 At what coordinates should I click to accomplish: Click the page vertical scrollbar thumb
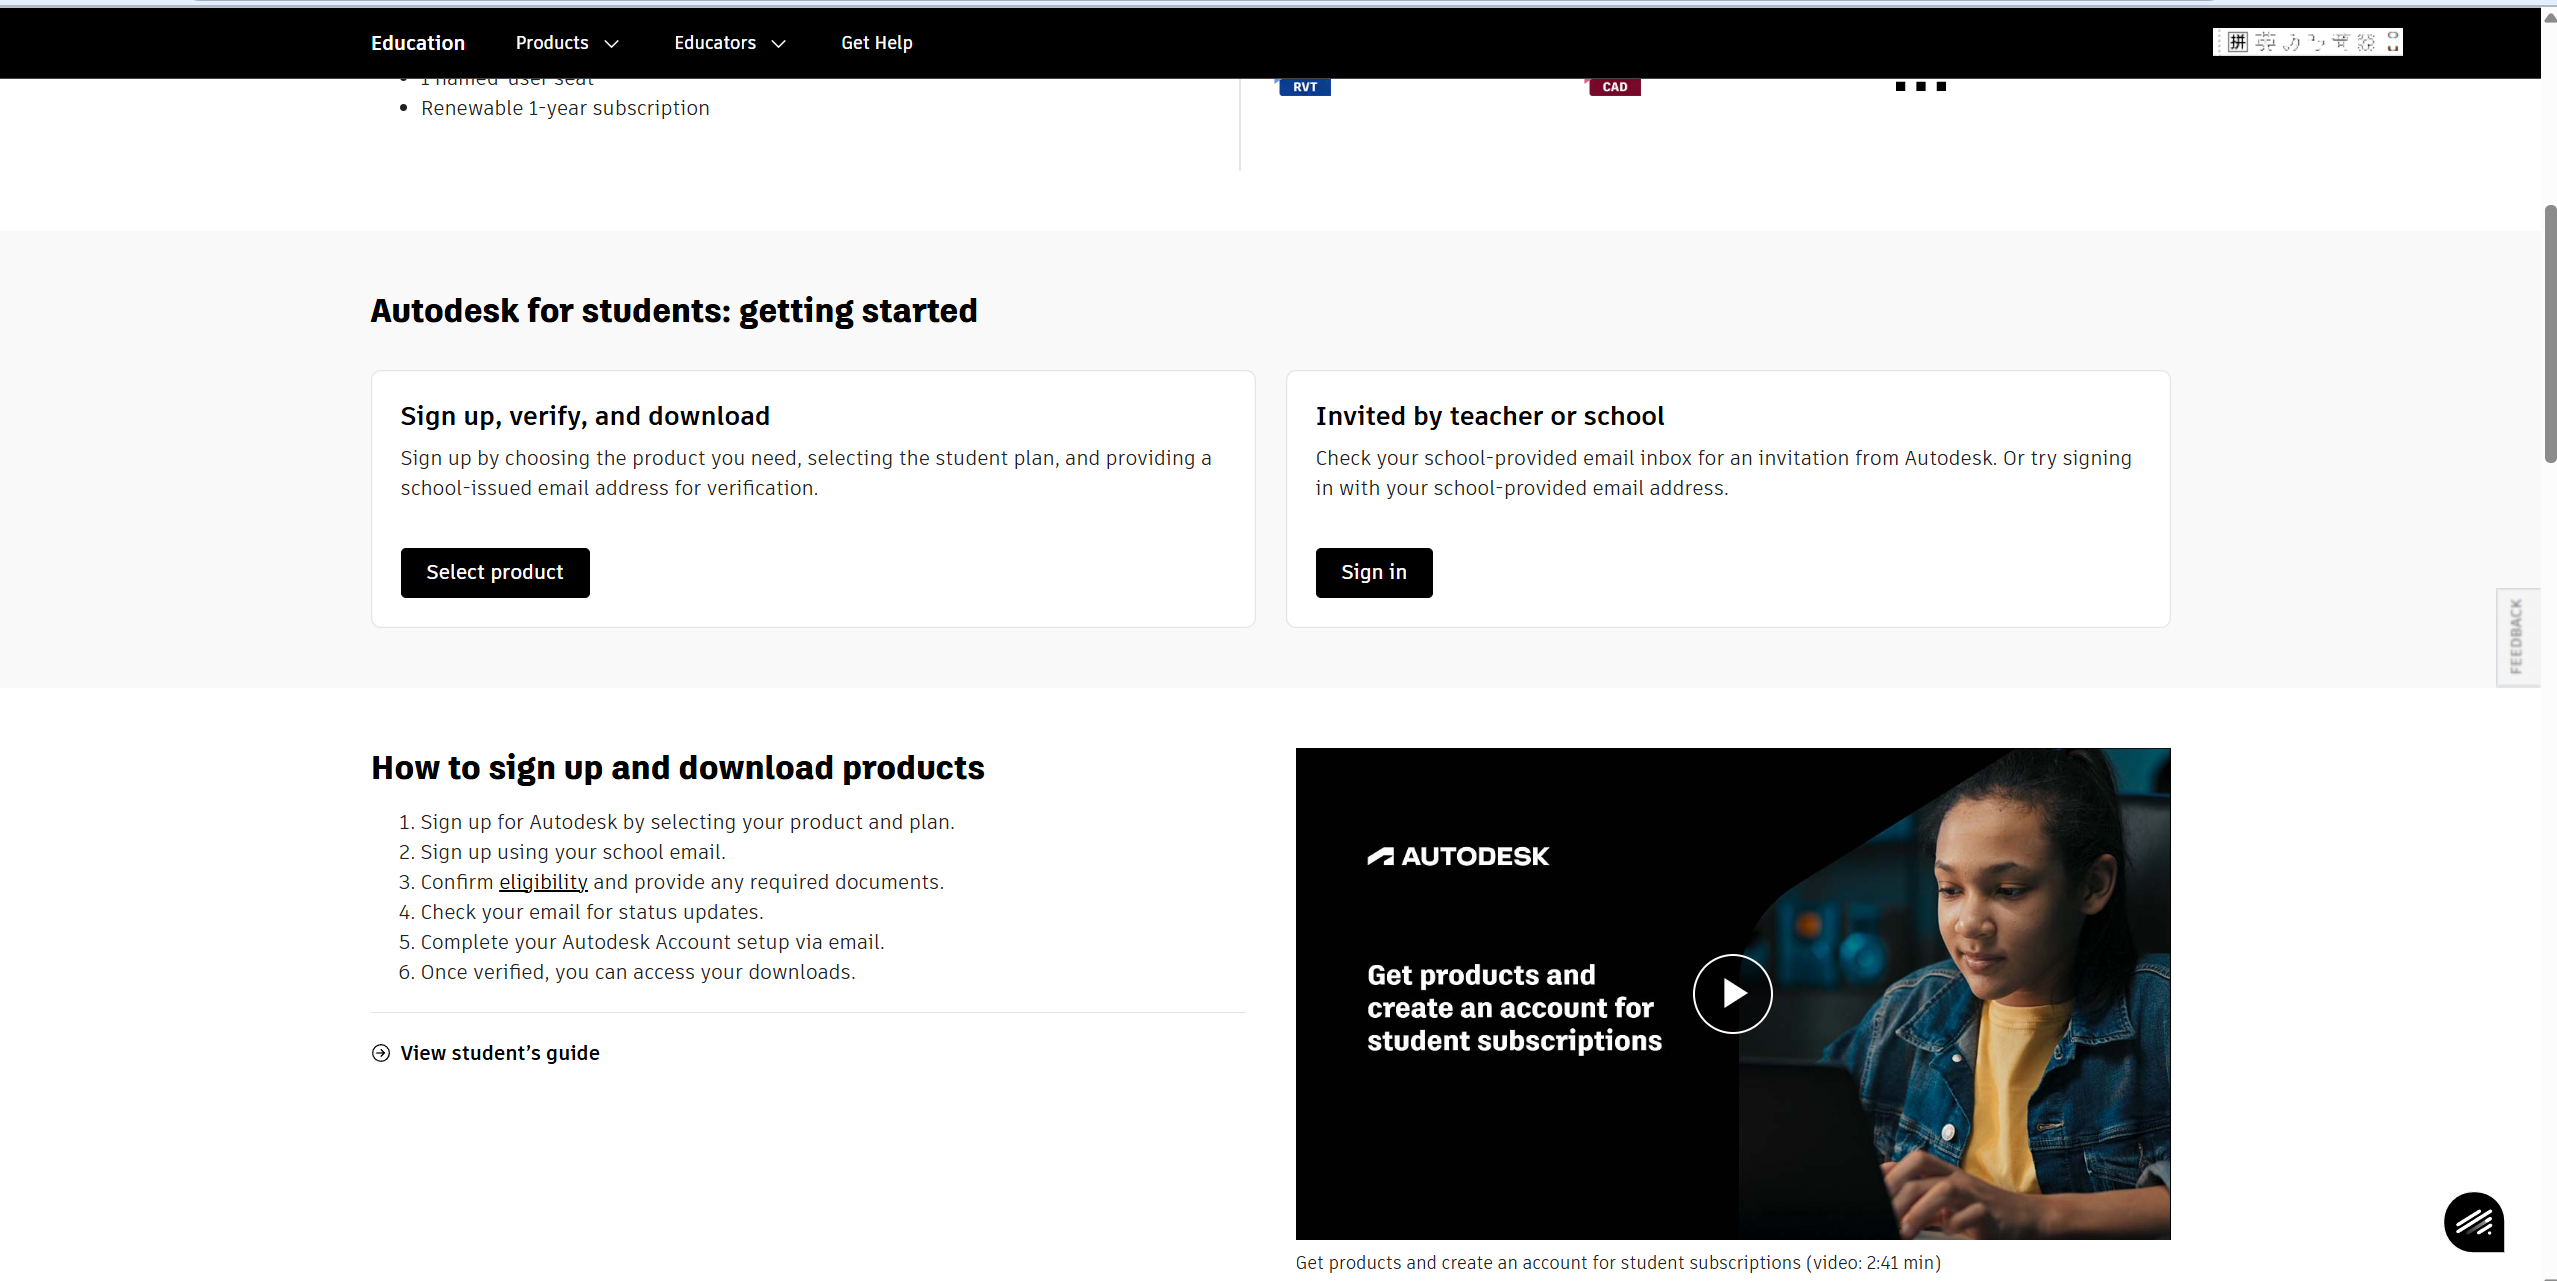(x=2549, y=333)
